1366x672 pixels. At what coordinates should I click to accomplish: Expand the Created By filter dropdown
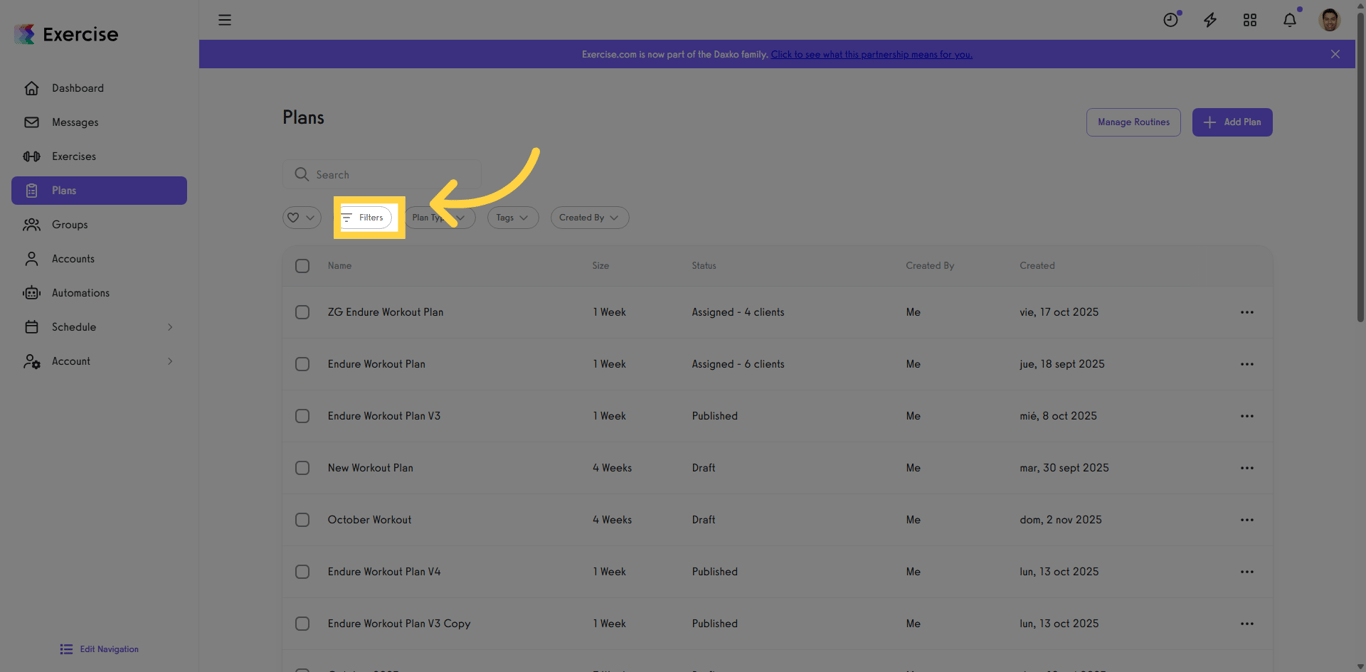point(589,217)
